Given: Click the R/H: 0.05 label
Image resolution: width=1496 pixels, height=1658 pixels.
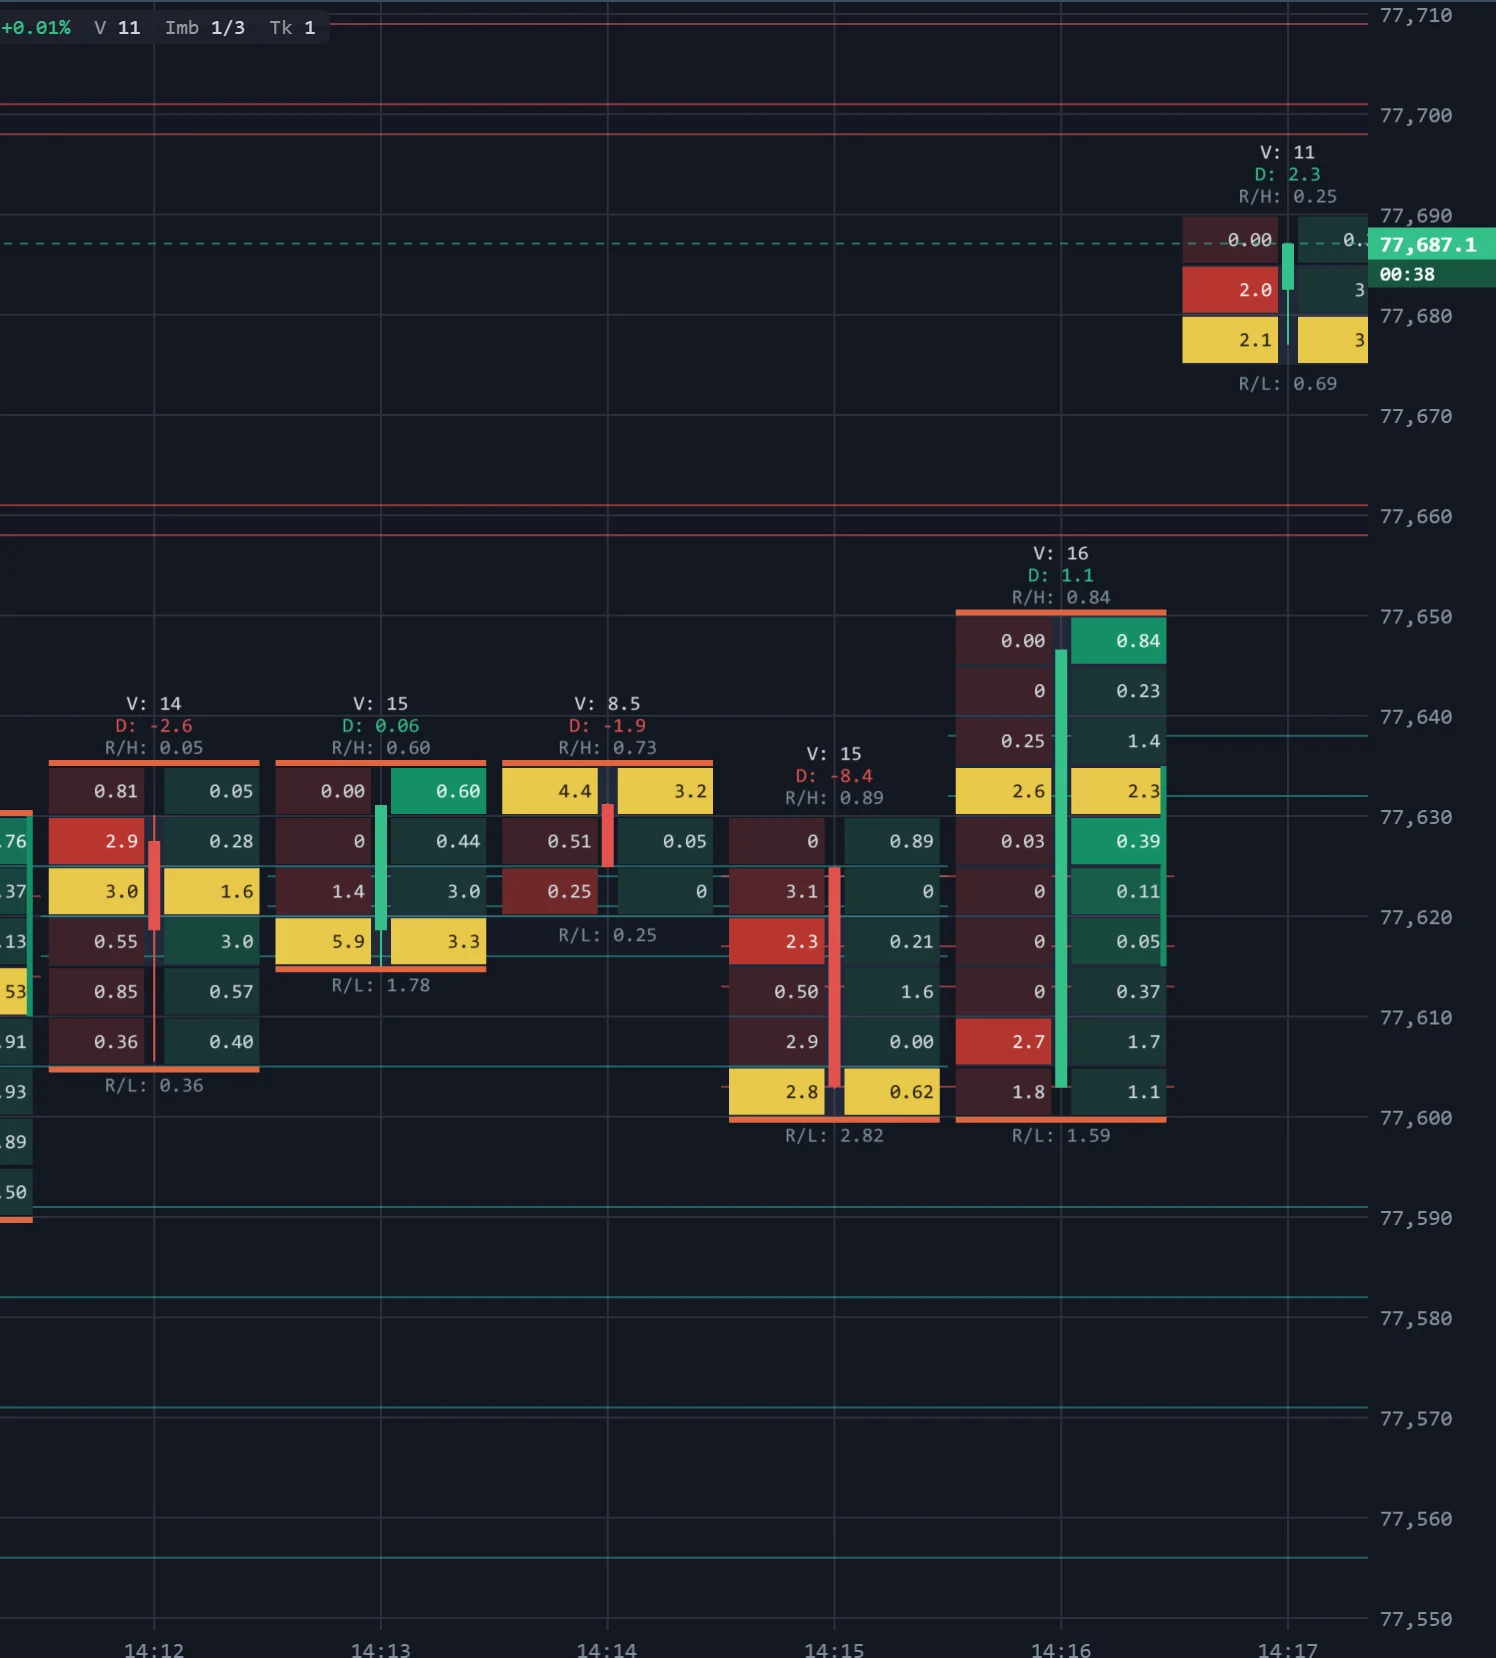Looking at the screenshot, I should pyautogui.click(x=154, y=748).
